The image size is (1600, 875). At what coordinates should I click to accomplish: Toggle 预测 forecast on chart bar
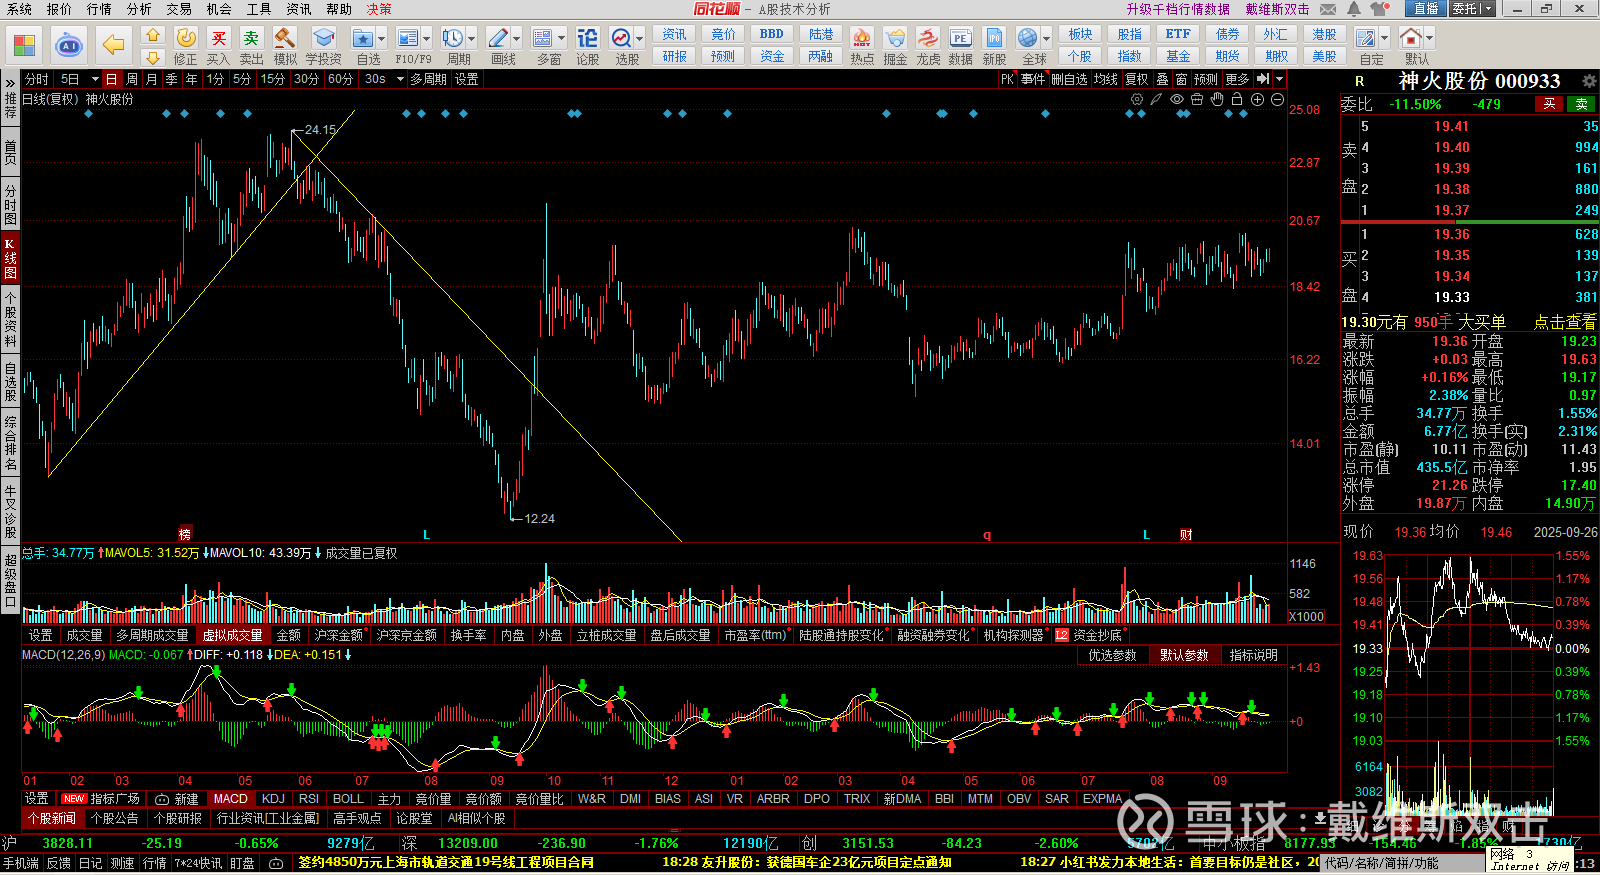click(x=1206, y=79)
